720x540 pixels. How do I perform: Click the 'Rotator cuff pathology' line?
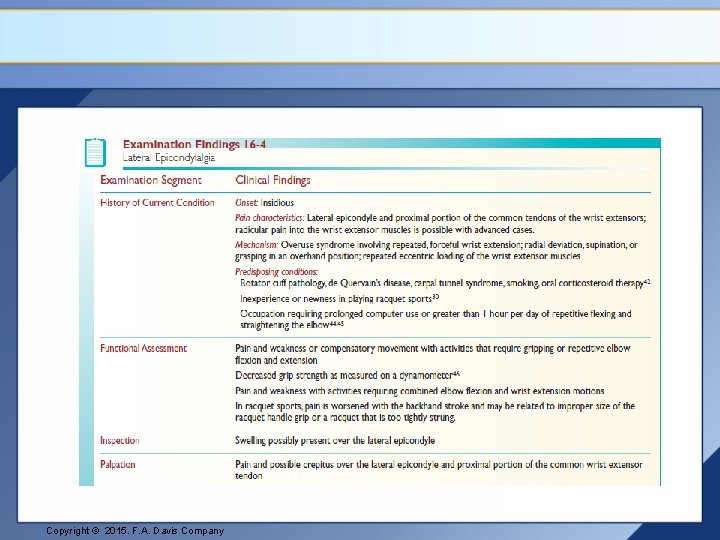(445, 283)
